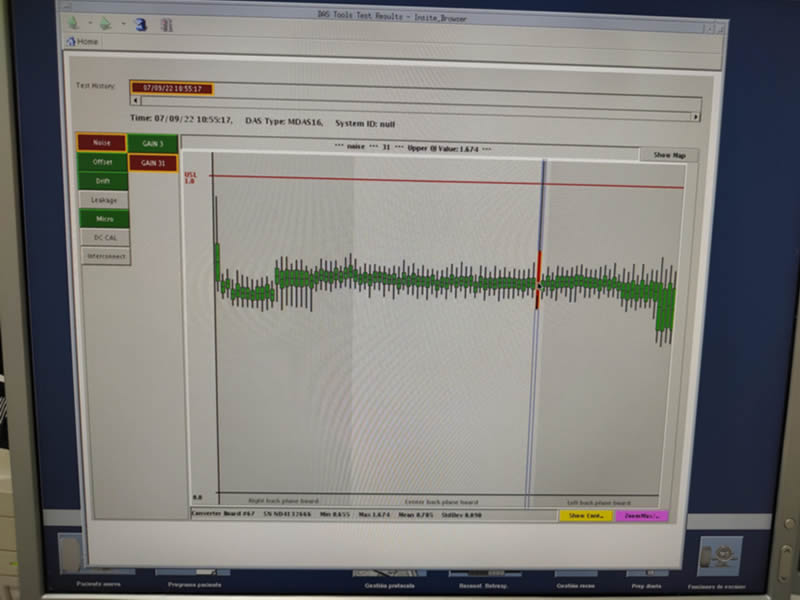This screenshot has width=800, height=600.
Task: Open the Interconnect test results
Action: pos(104,256)
